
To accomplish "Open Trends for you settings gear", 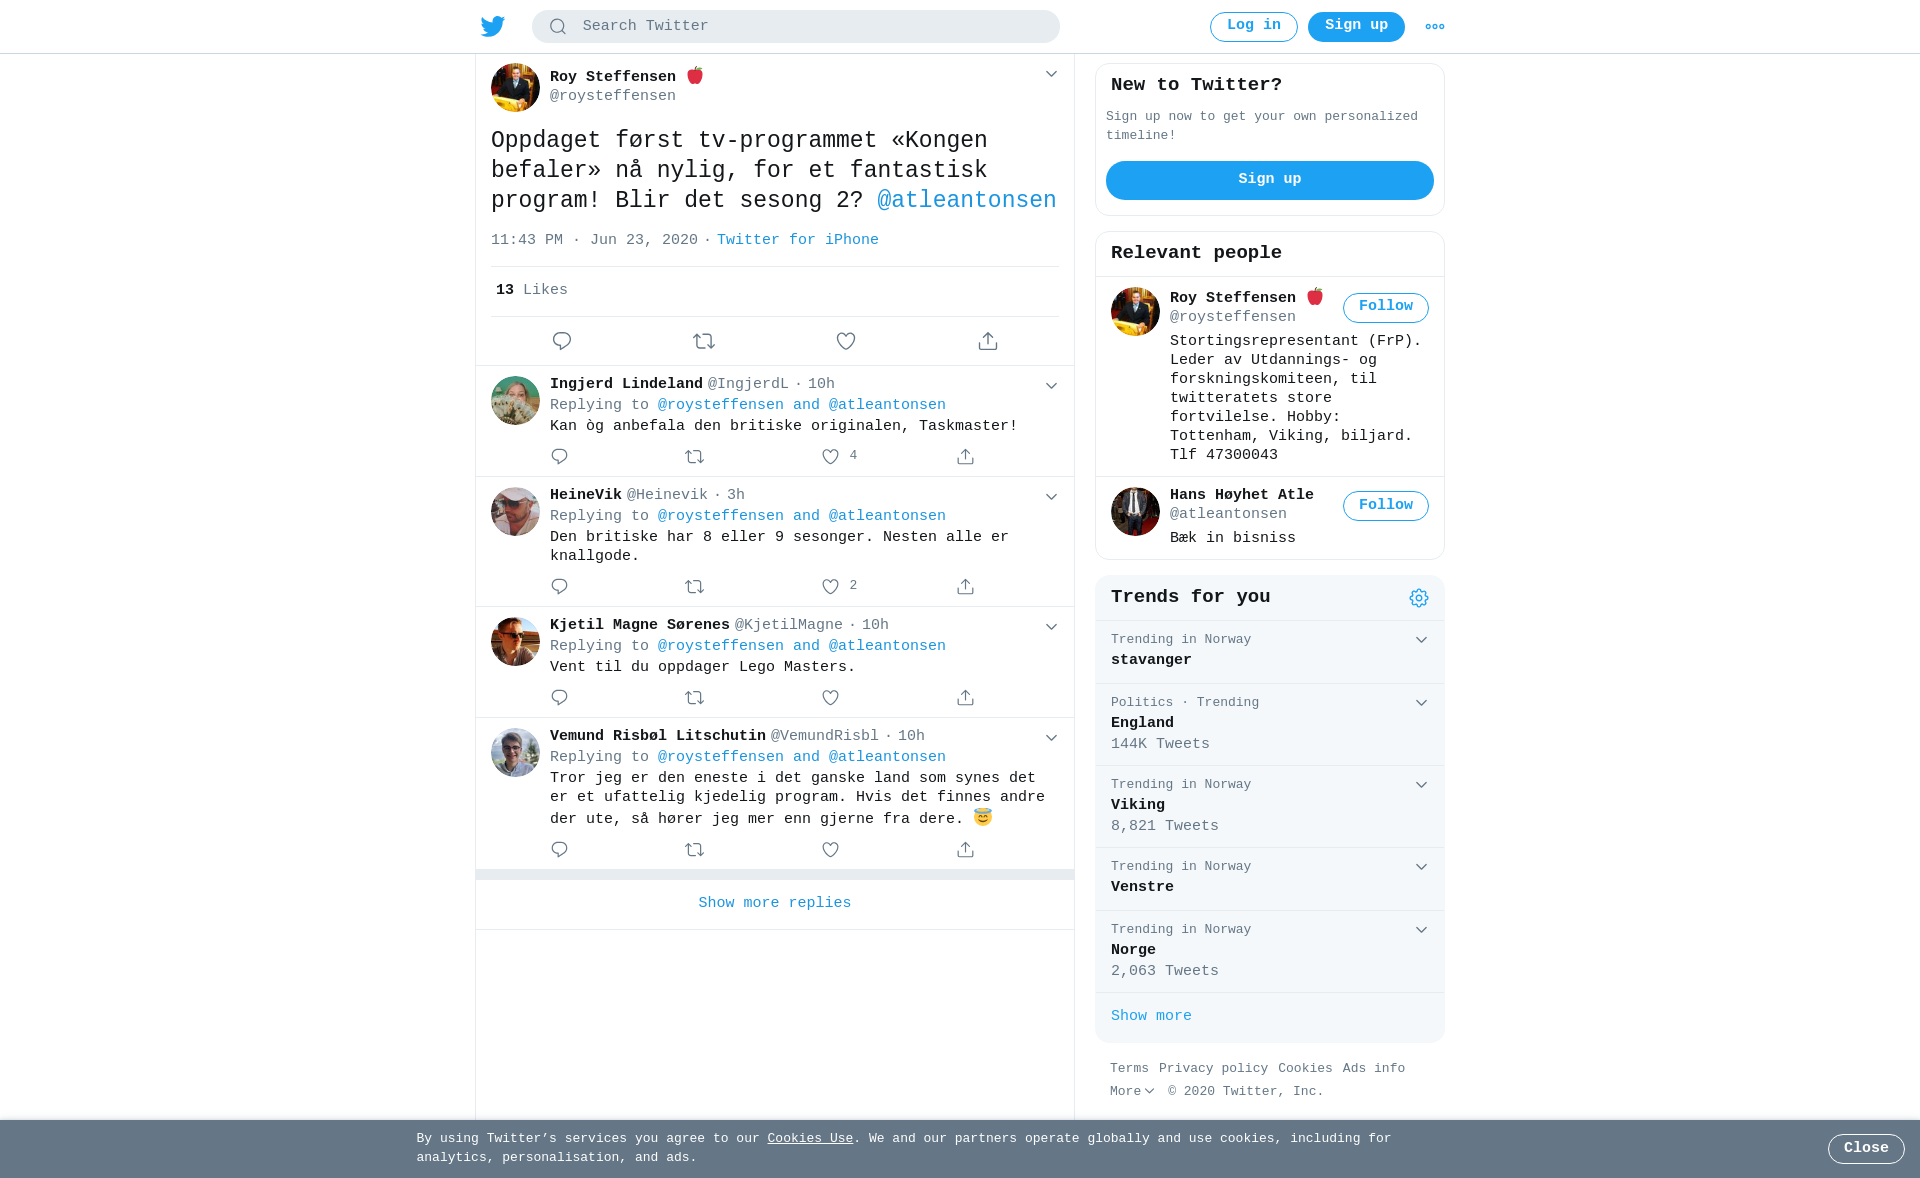I will point(1419,598).
